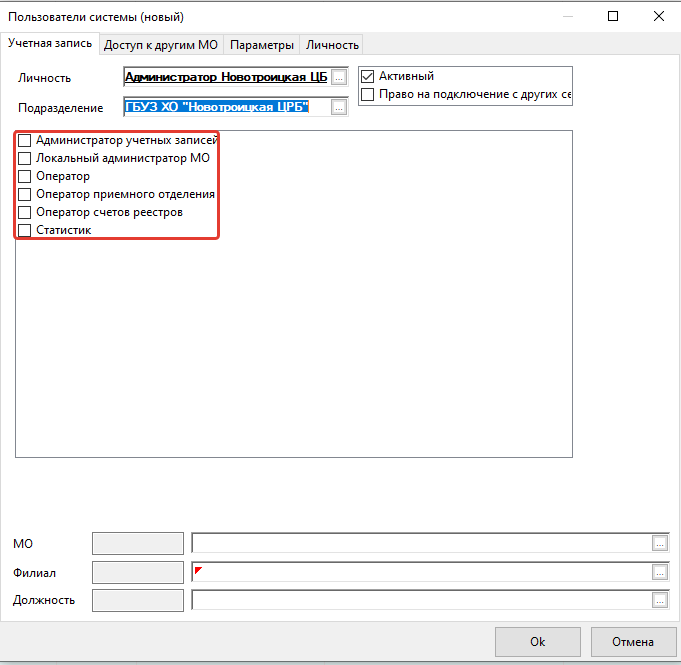Open the Должность field ellipsis browse button
Screen dimensions: 681x665
point(660,600)
